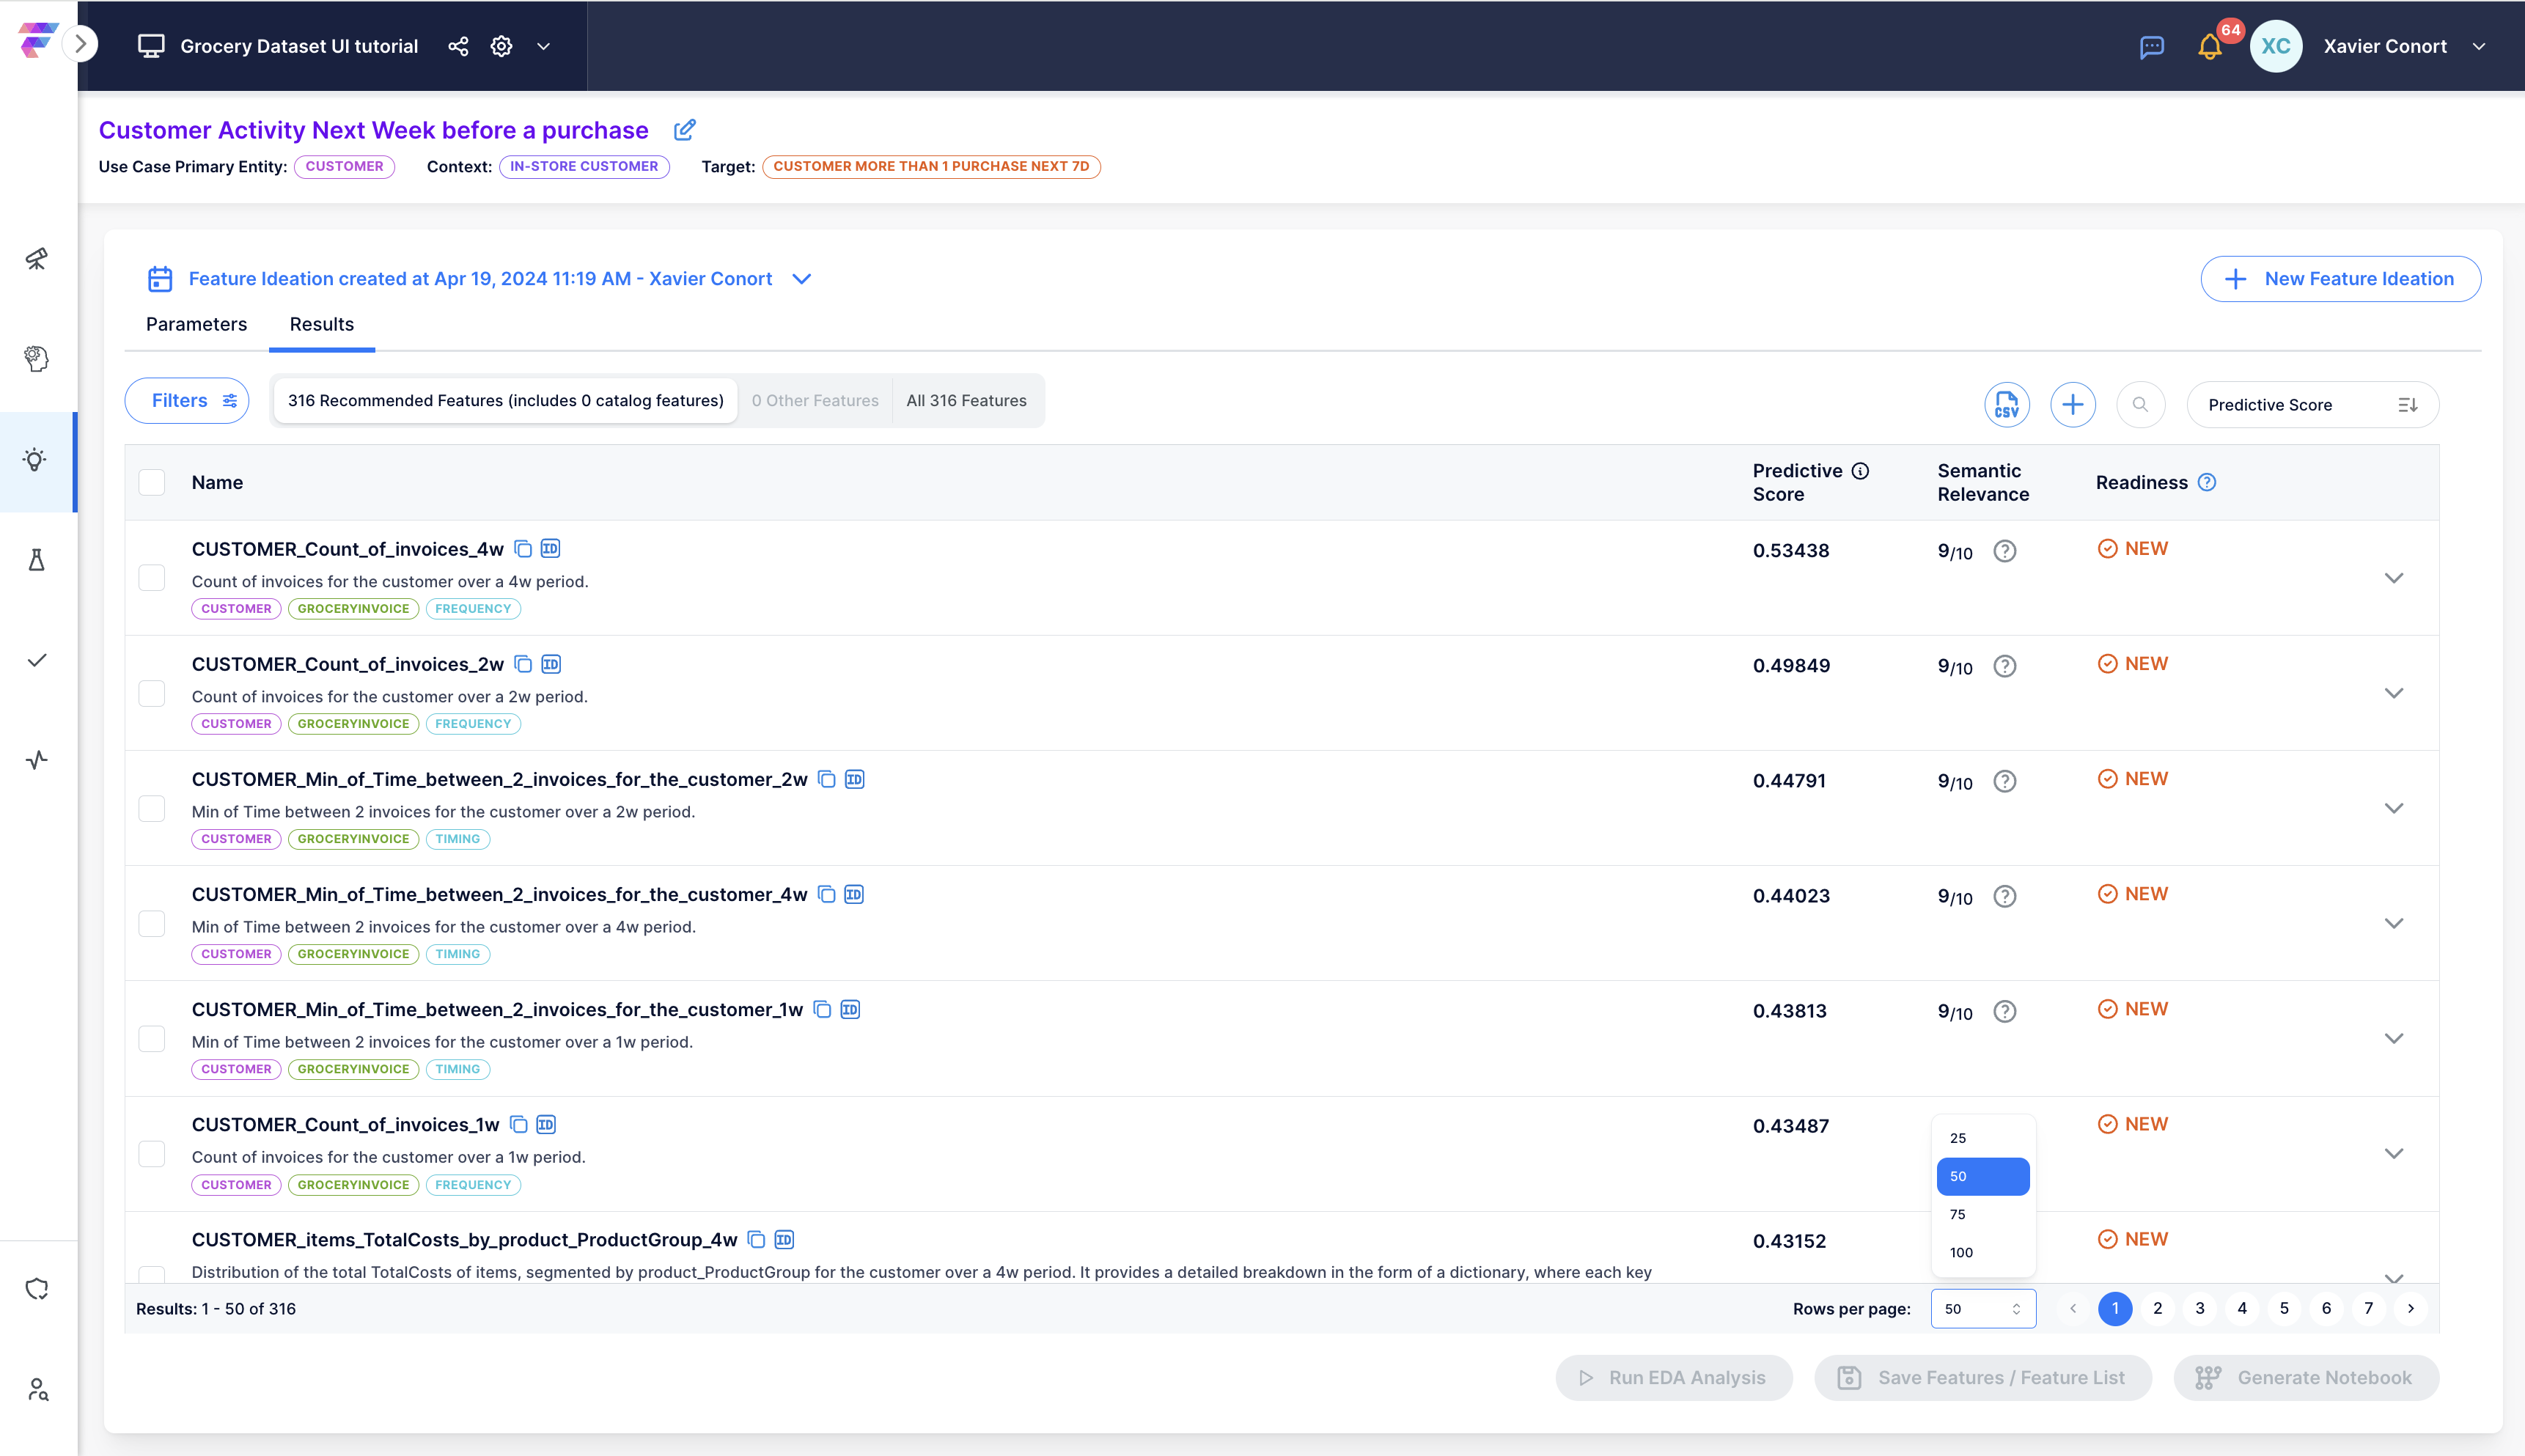2525x1456 pixels.
Task: Open the Filters button
Action: [187, 400]
